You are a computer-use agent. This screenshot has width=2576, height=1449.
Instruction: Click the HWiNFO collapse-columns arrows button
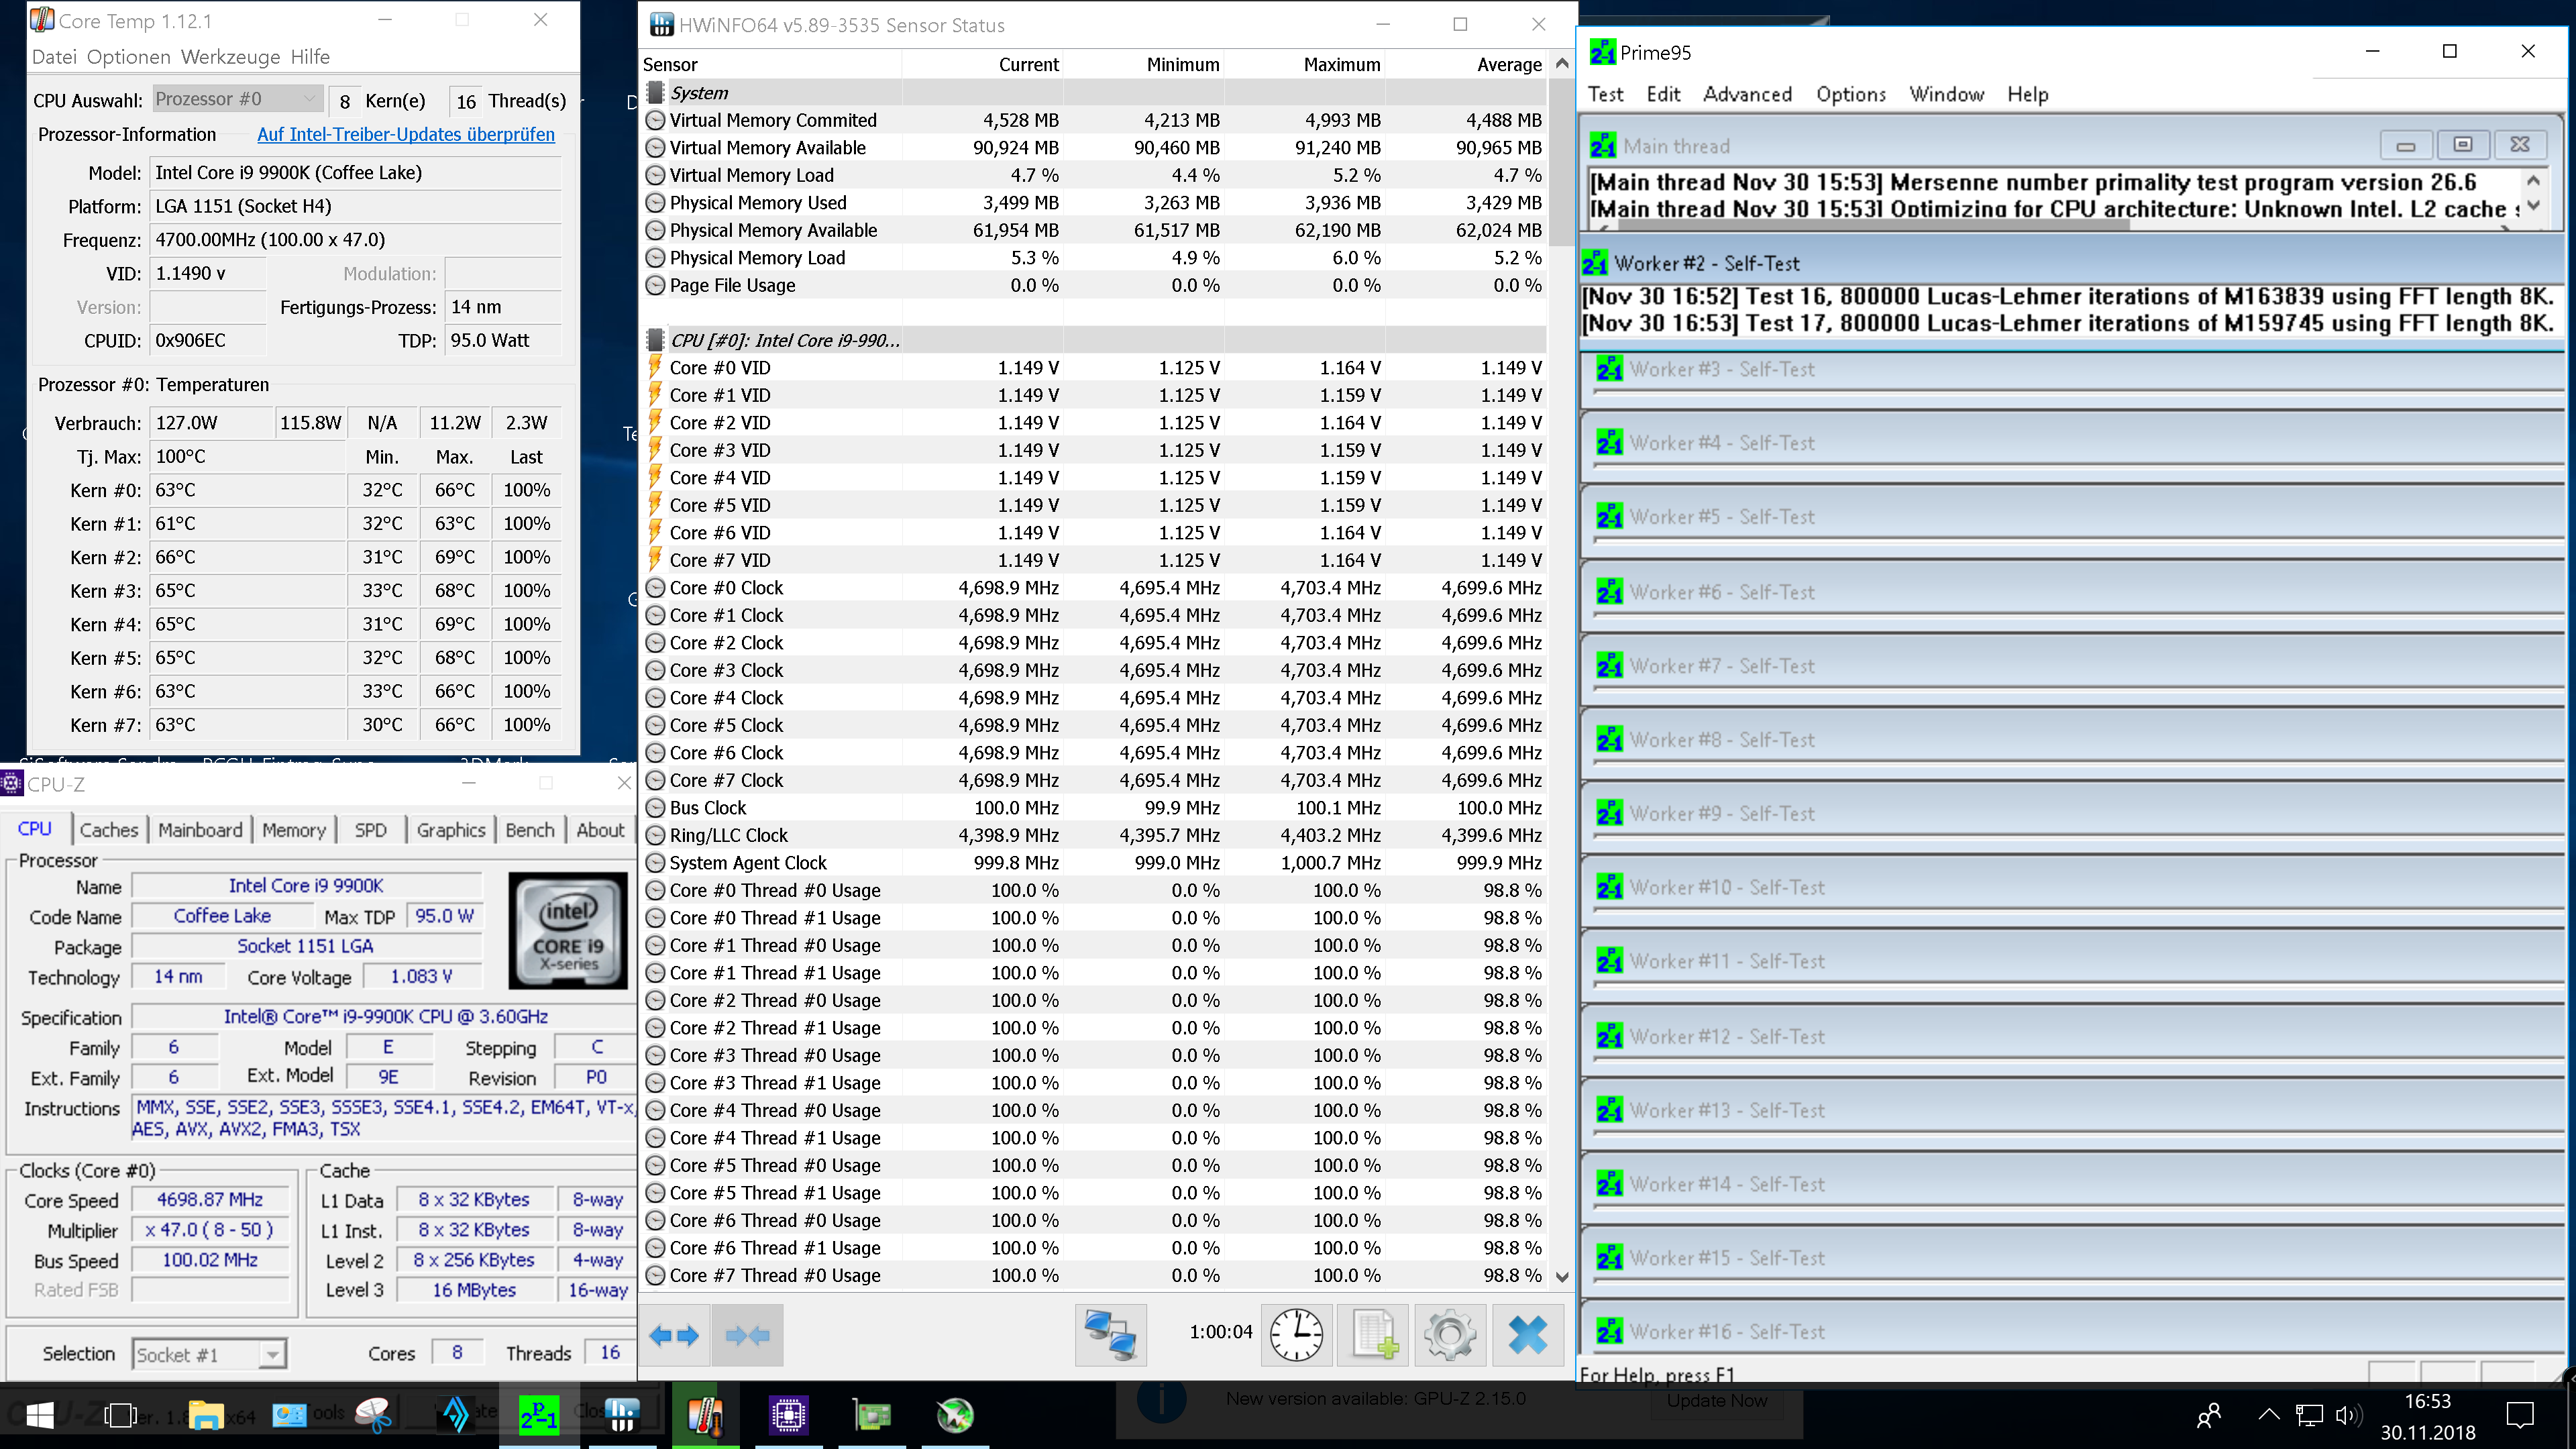(747, 1334)
